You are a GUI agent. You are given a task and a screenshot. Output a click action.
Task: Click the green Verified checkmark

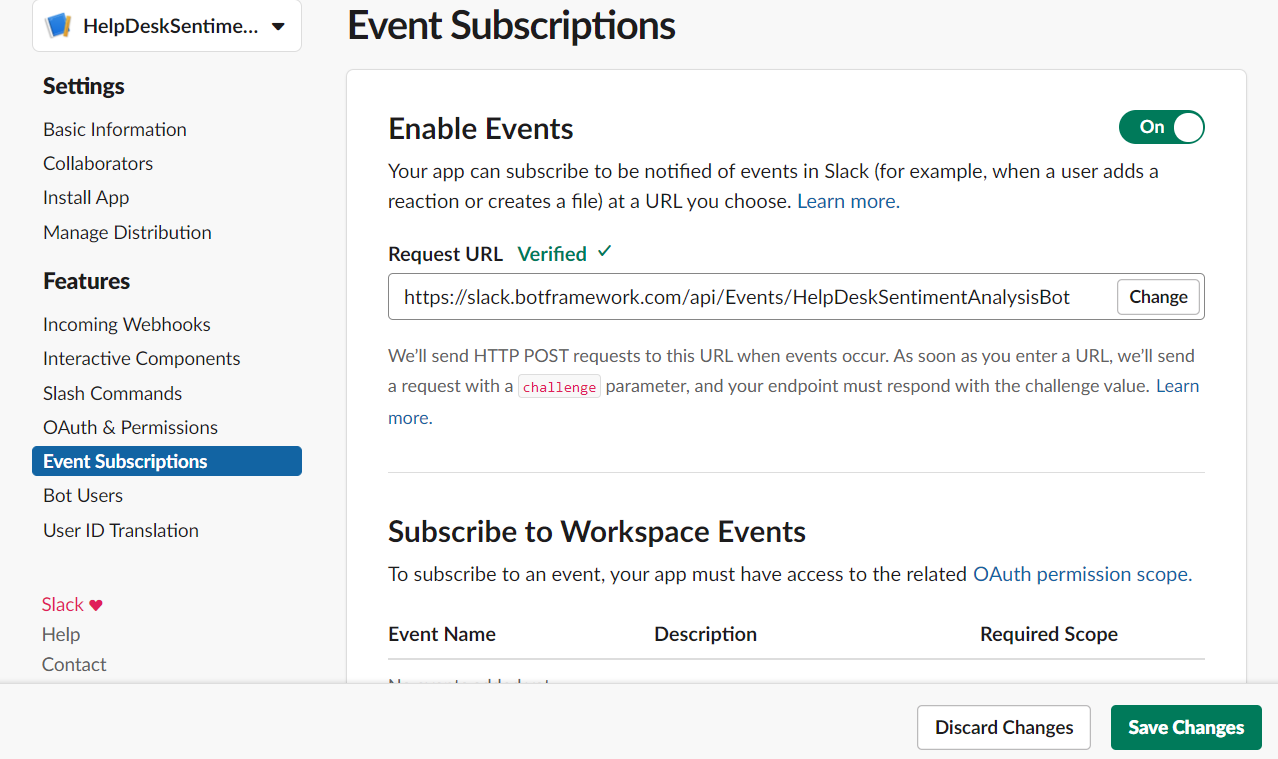click(604, 252)
